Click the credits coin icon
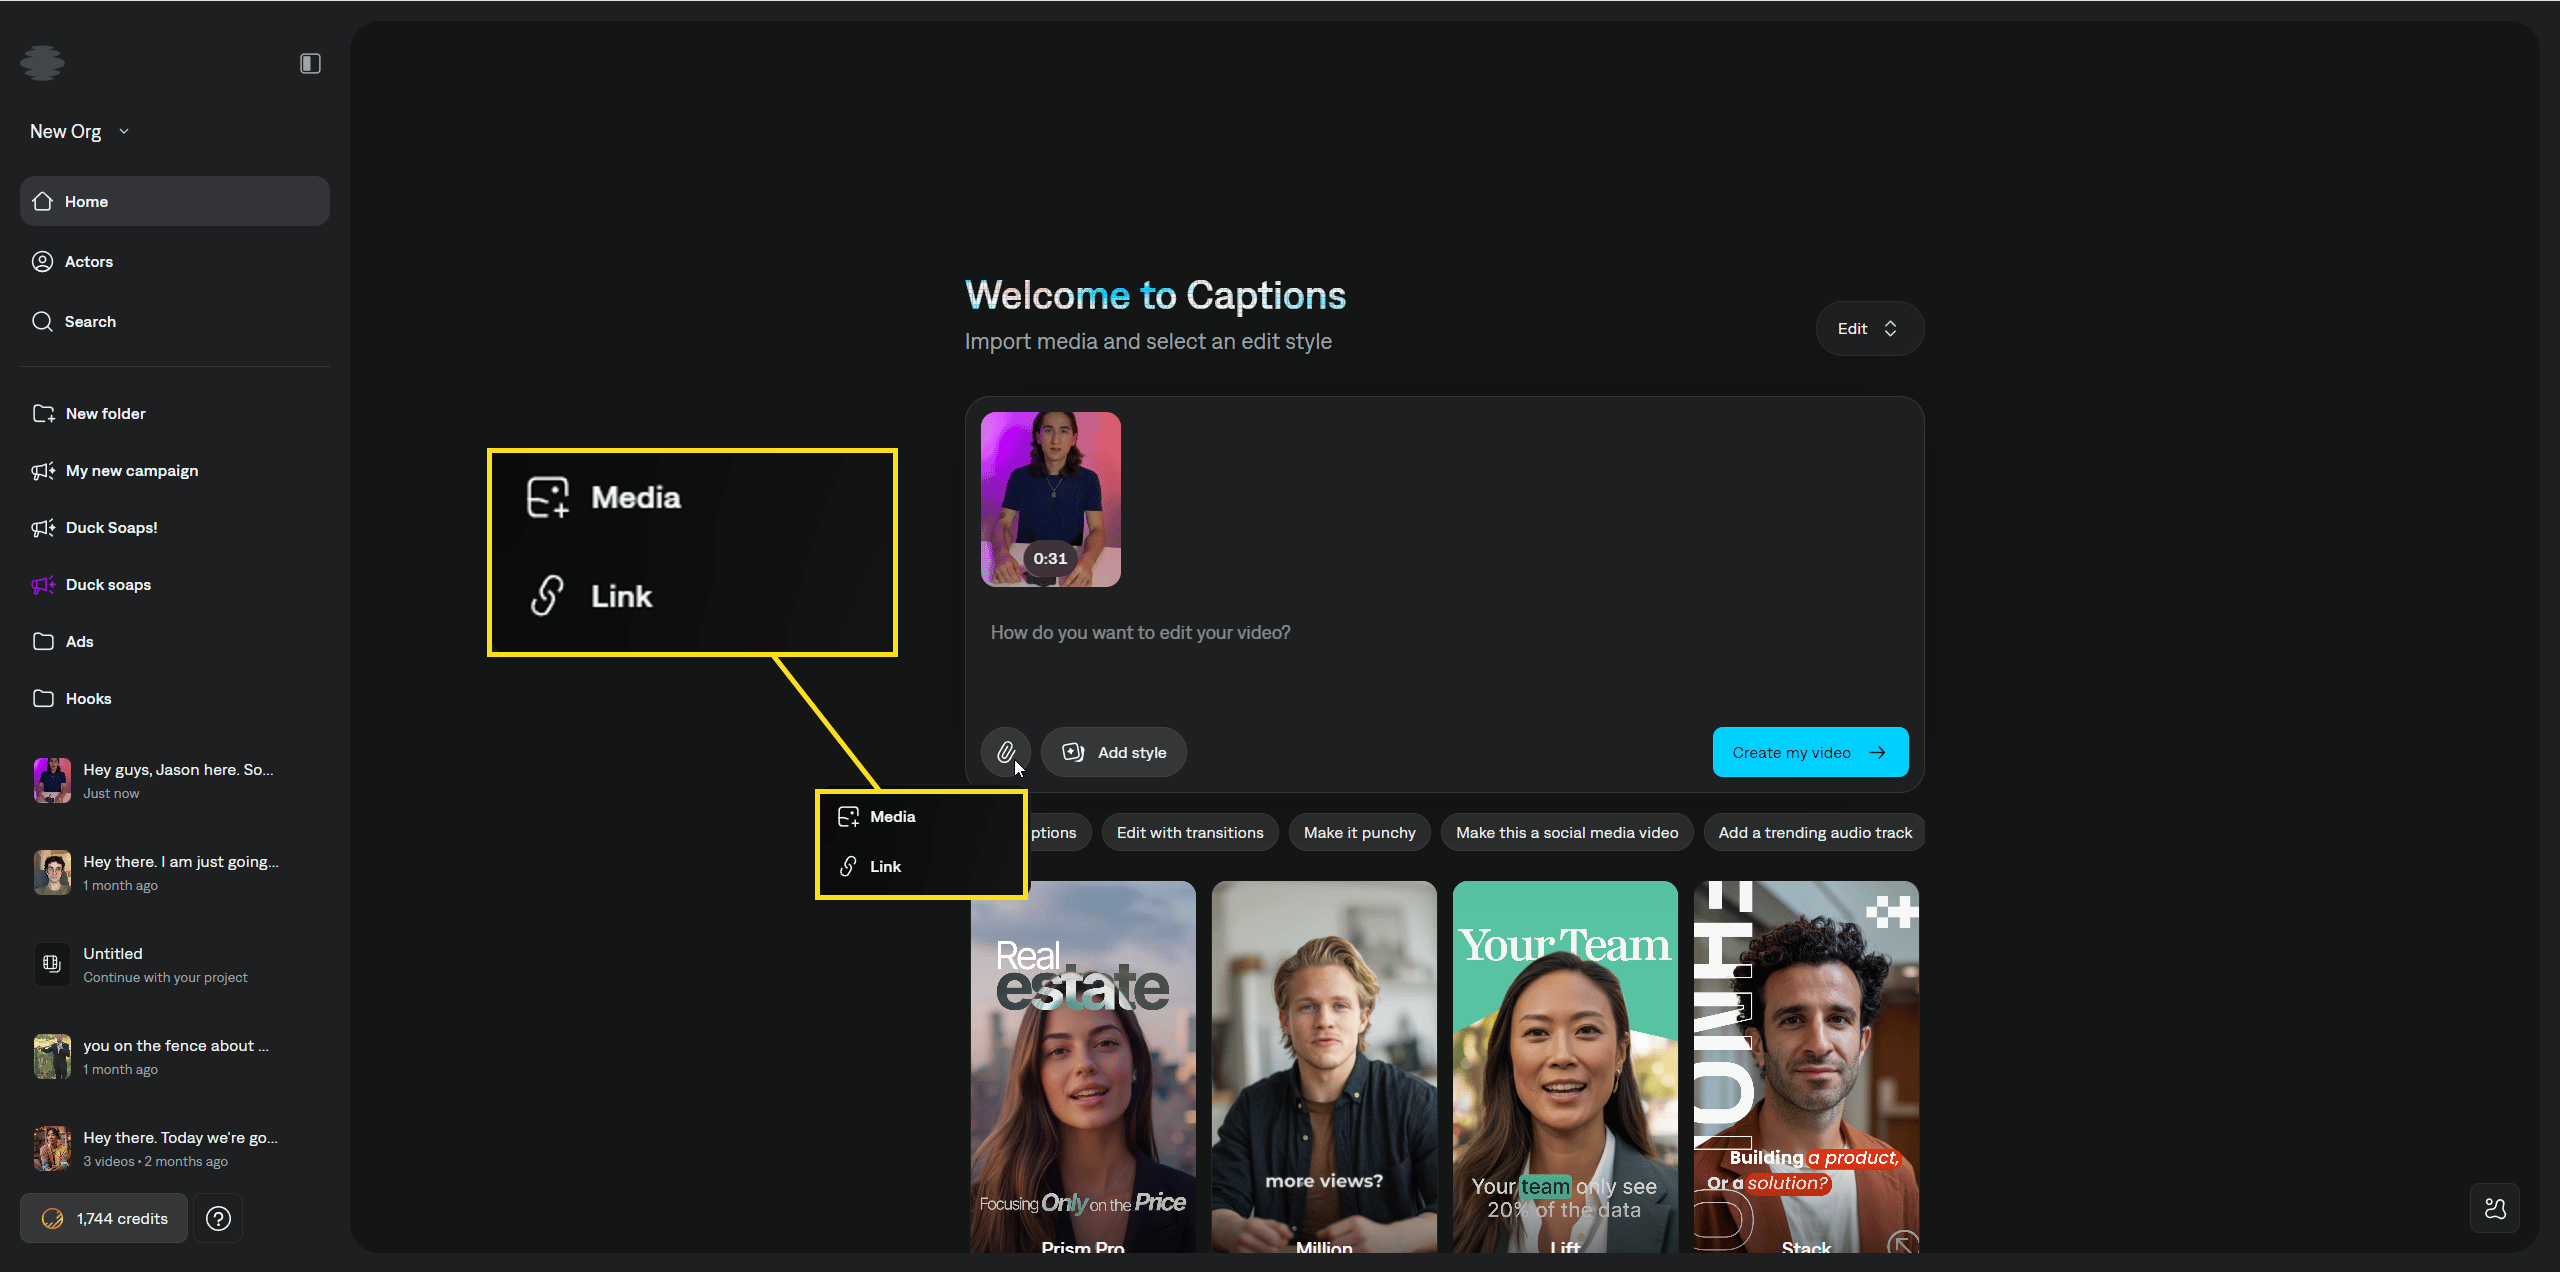2560x1272 pixels. click(x=52, y=1218)
